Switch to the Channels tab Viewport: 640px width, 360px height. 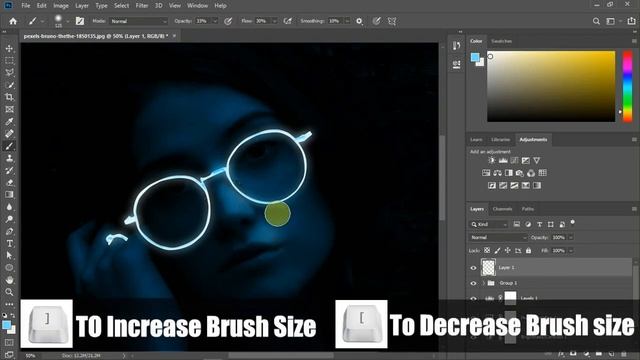pos(502,209)
